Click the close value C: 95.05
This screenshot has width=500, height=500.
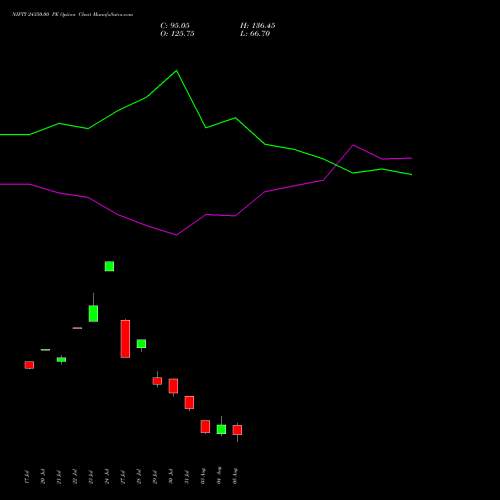pos(175,26)
